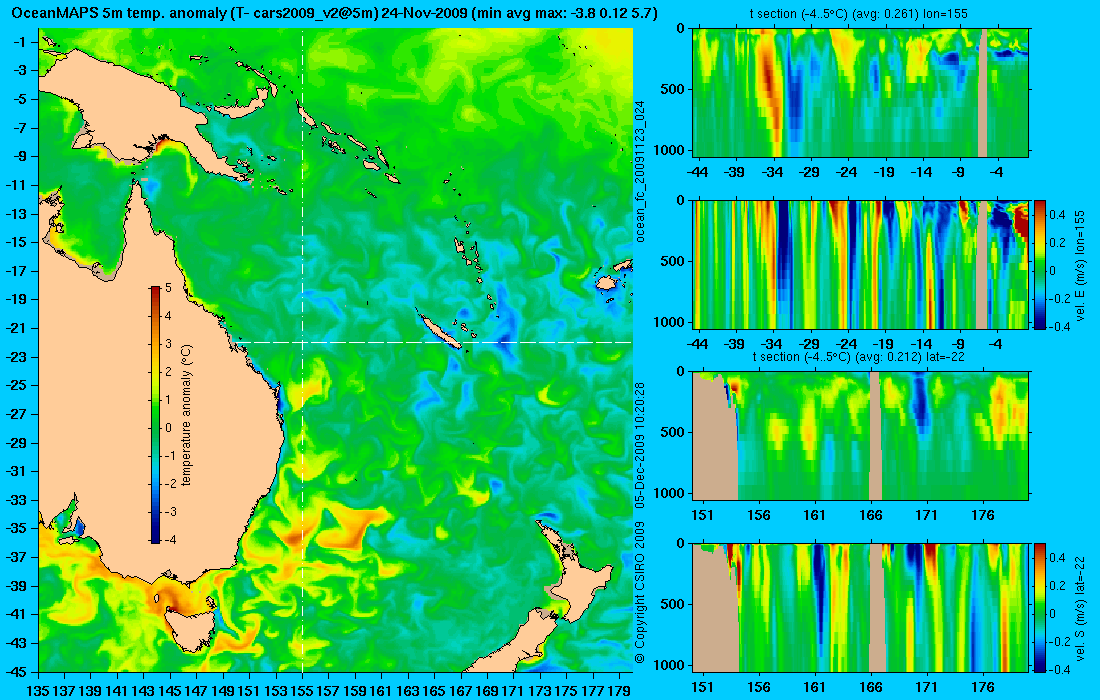Image resolution: width=1100 pixels, height=700 pixels.
Task: Click the '-45' latitude label on the main map axis
Action: click(15, 671)
